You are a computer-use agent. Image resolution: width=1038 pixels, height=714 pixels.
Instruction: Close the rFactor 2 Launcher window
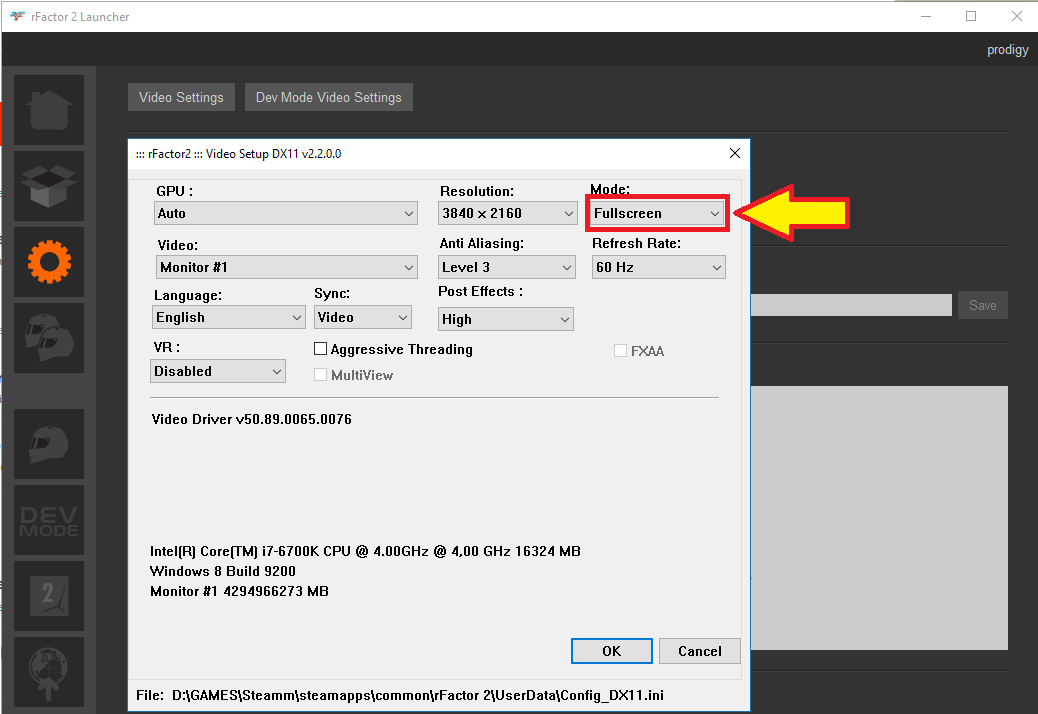click(1017, 17)
